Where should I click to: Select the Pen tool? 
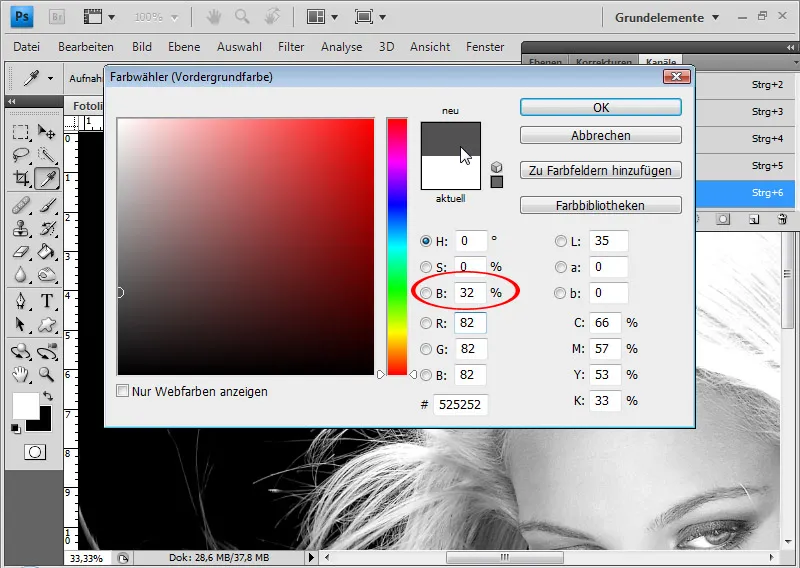(x=20, y=301)
